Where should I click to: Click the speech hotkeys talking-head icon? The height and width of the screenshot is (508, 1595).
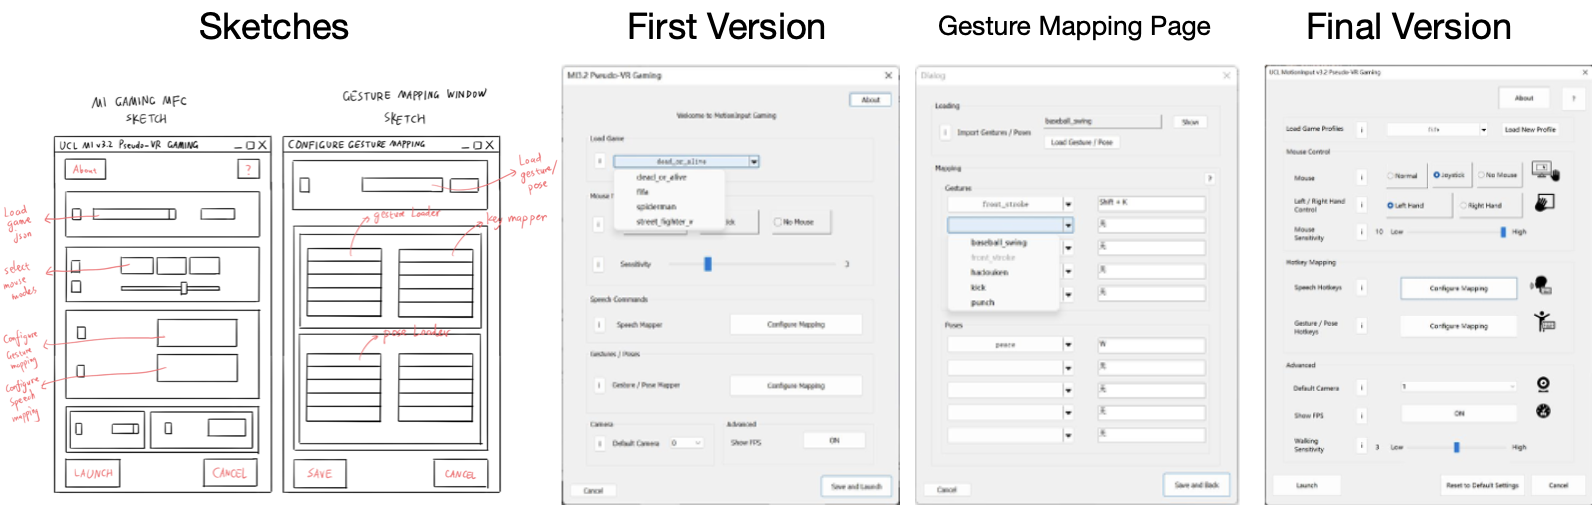click(1542, 286)
